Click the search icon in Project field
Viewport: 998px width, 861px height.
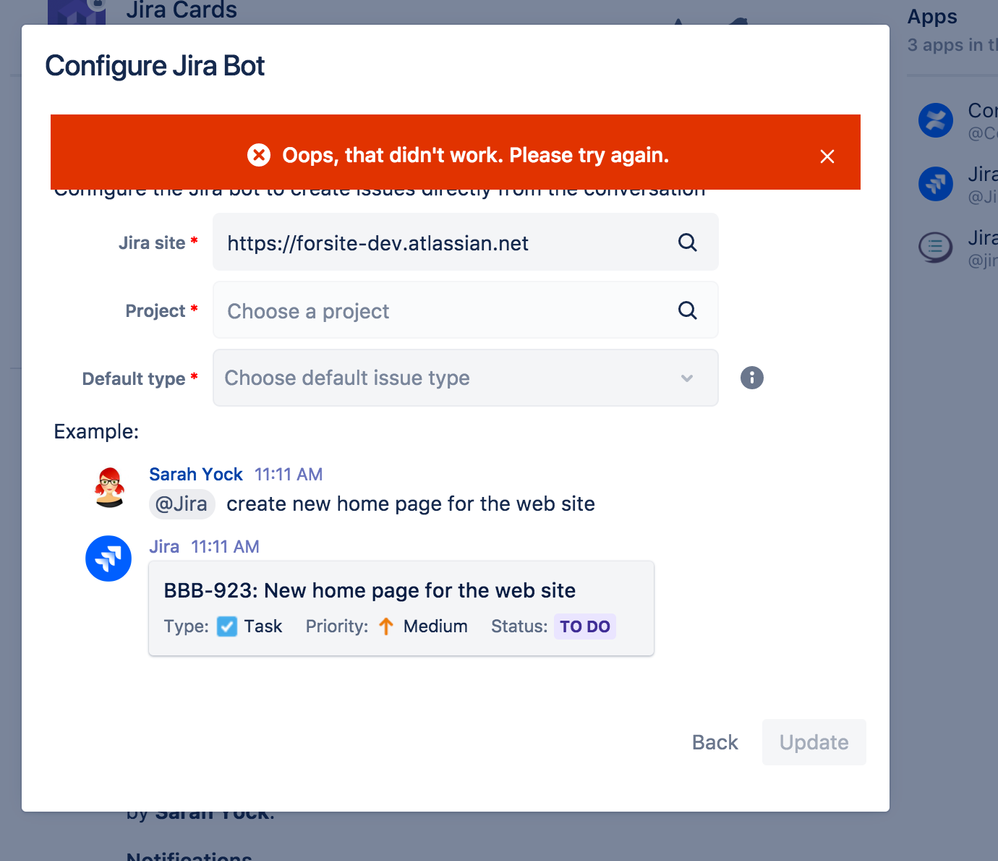tap(687, 310)
